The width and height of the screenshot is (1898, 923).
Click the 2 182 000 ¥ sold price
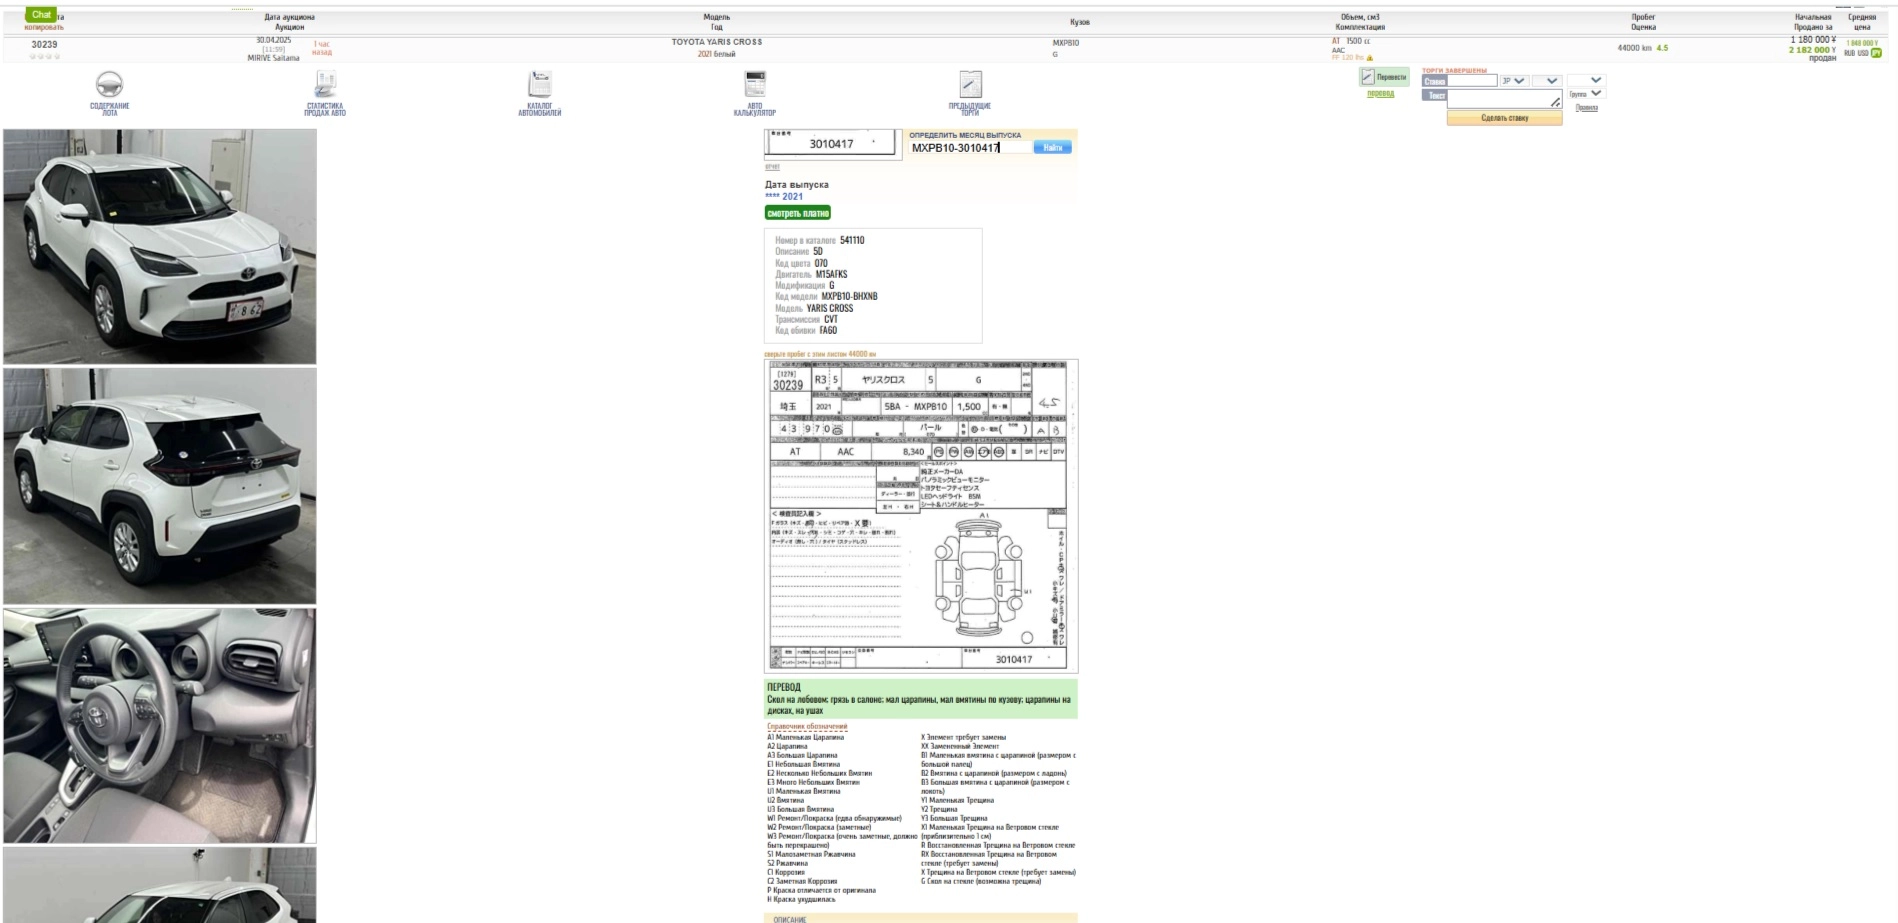(x=1812, y=50)
